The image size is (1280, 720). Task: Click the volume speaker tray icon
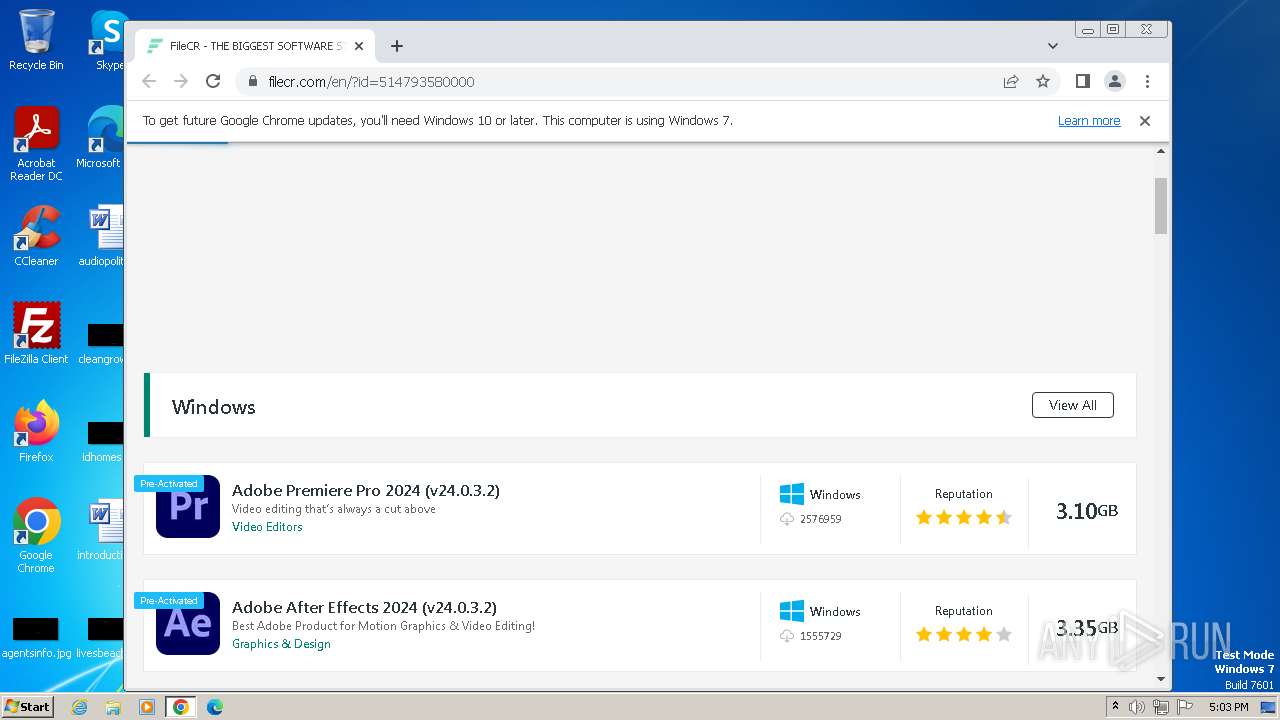(1137, 707)
